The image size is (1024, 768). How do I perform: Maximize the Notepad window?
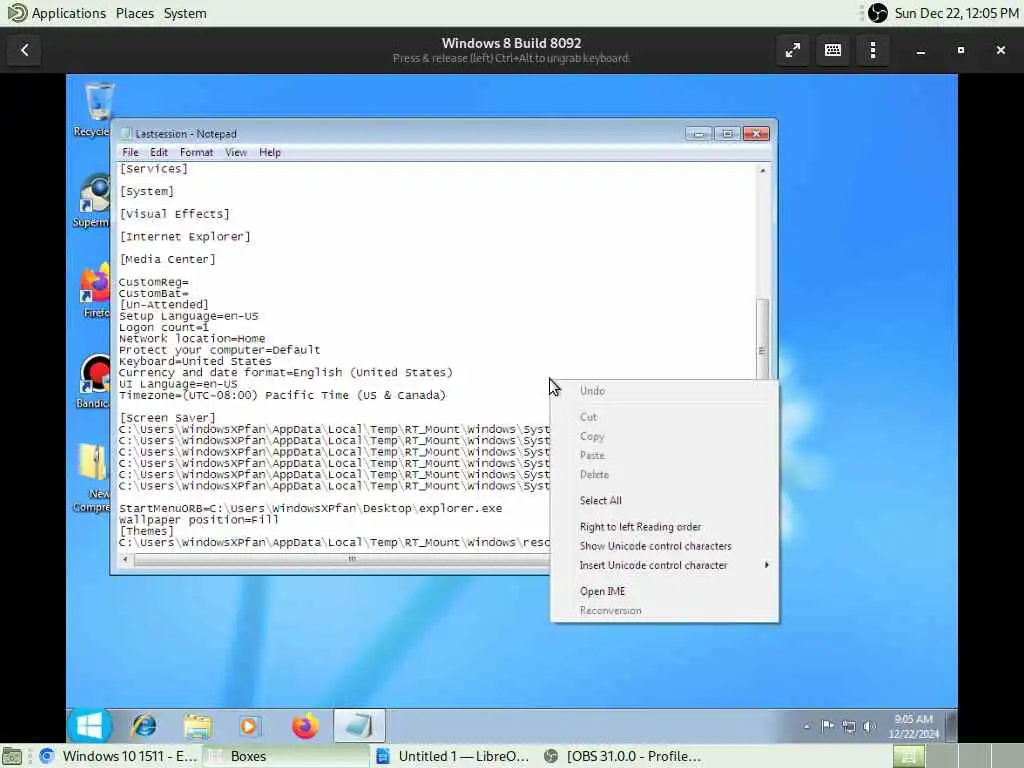tap(728, 134)
